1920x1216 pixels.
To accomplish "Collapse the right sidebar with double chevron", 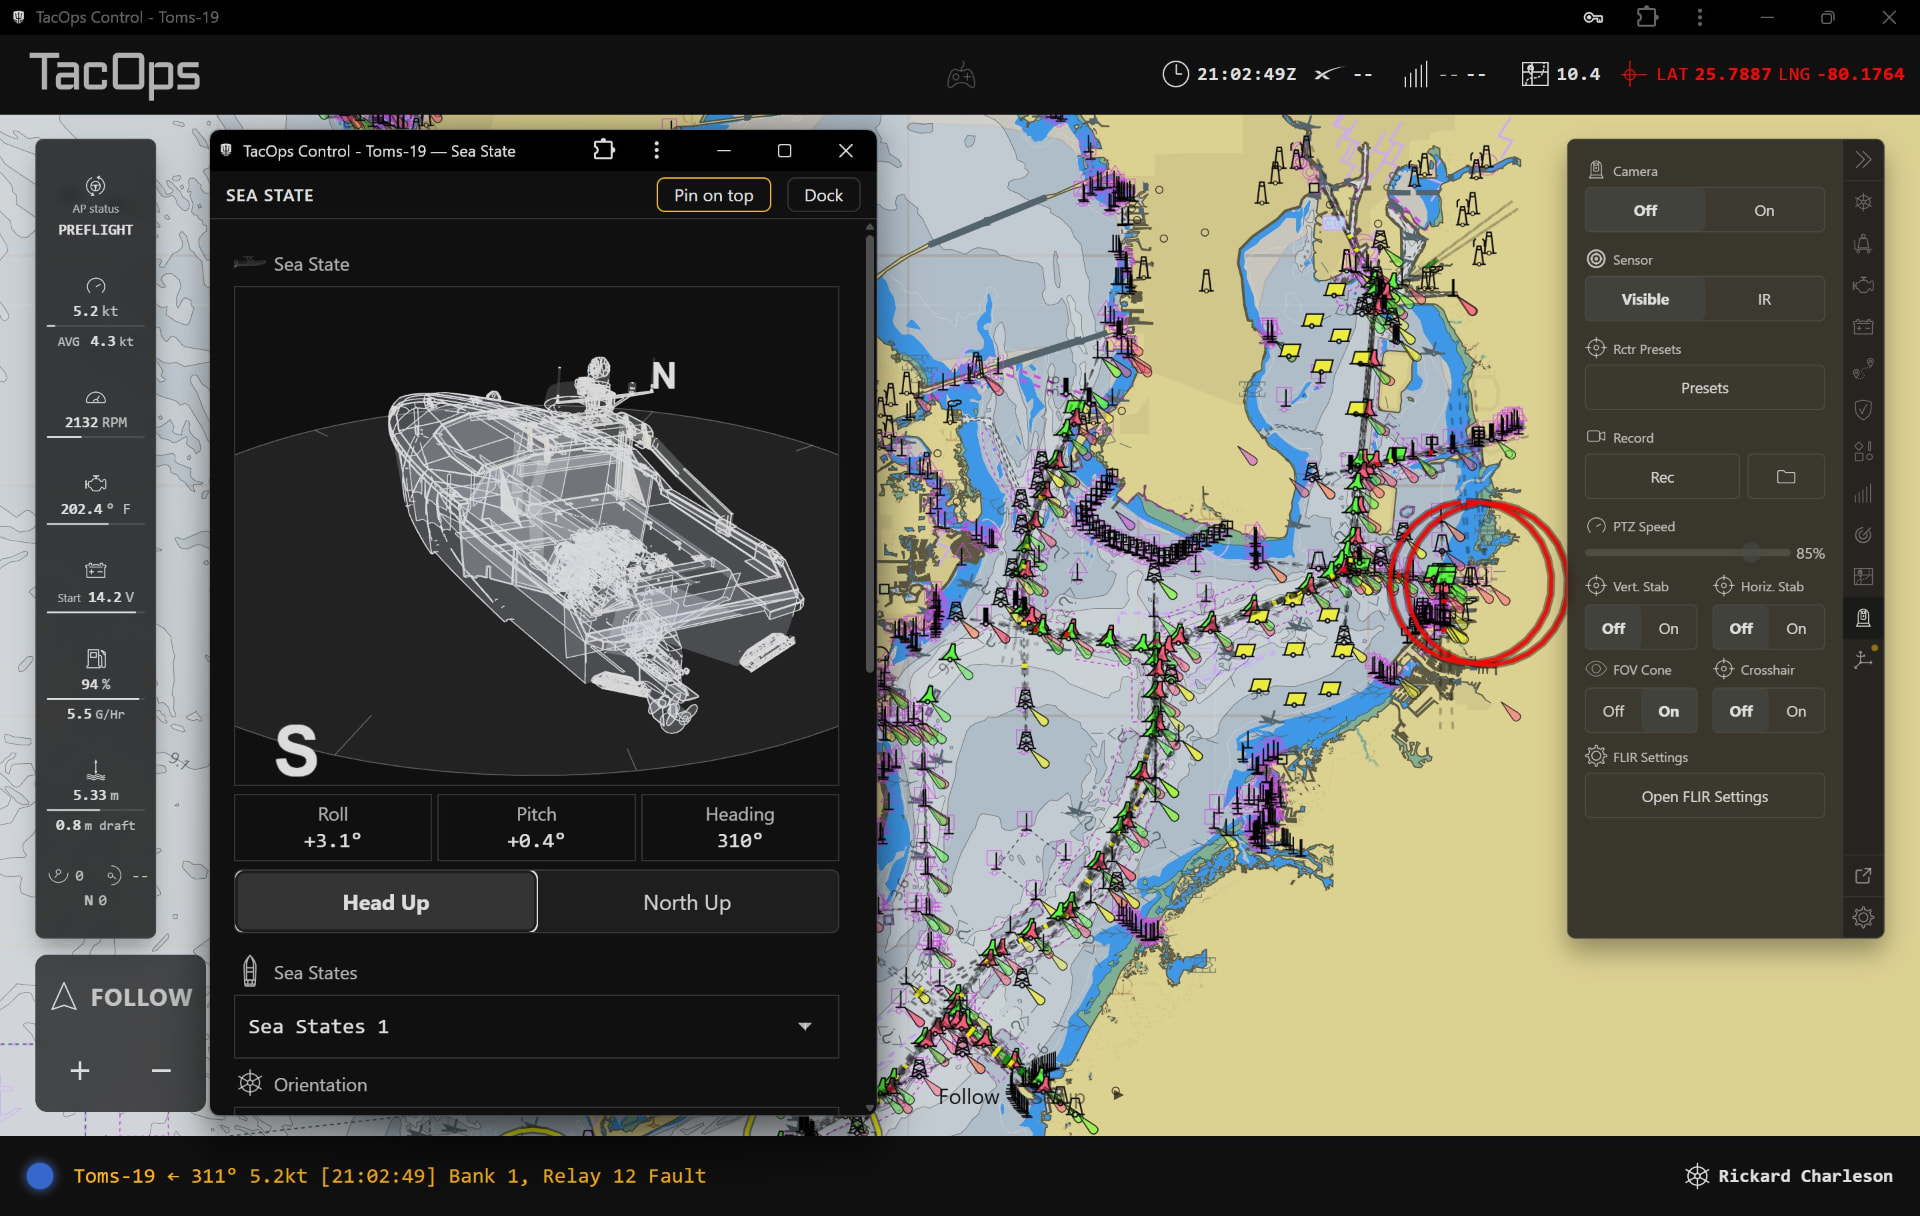I will pos(1863,160).
